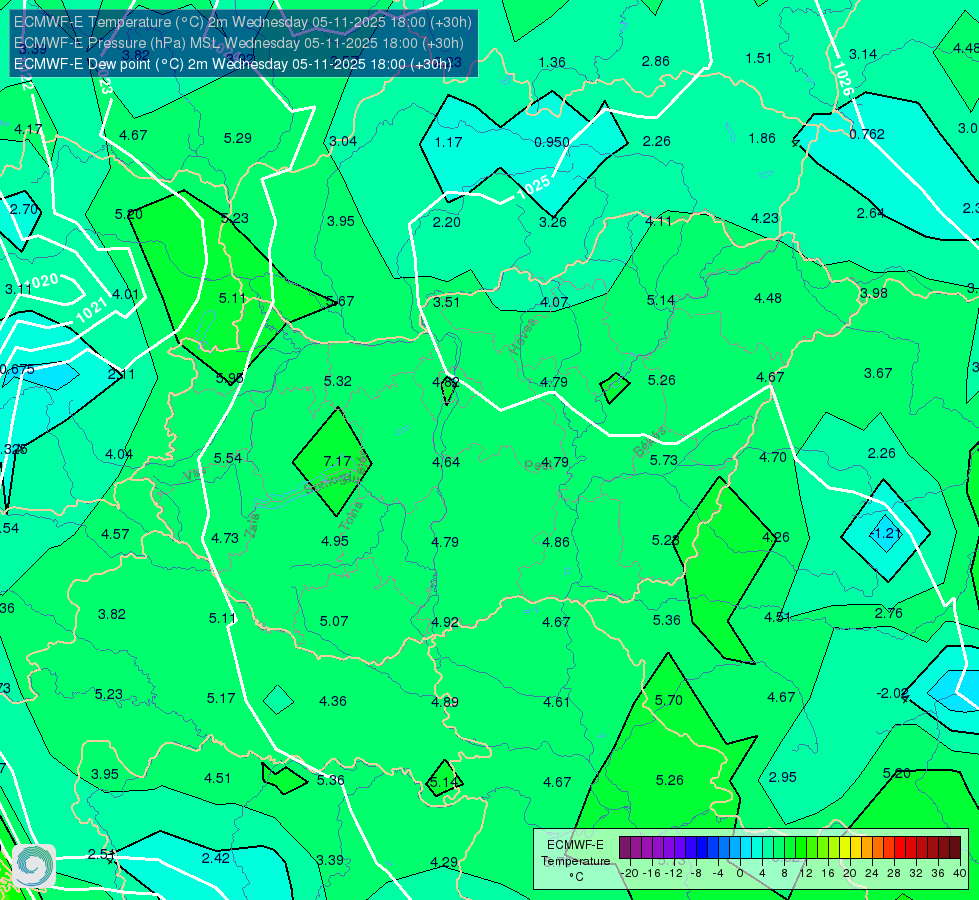
Task: Click the 3.98 temperature value
Action: (873, 293)
